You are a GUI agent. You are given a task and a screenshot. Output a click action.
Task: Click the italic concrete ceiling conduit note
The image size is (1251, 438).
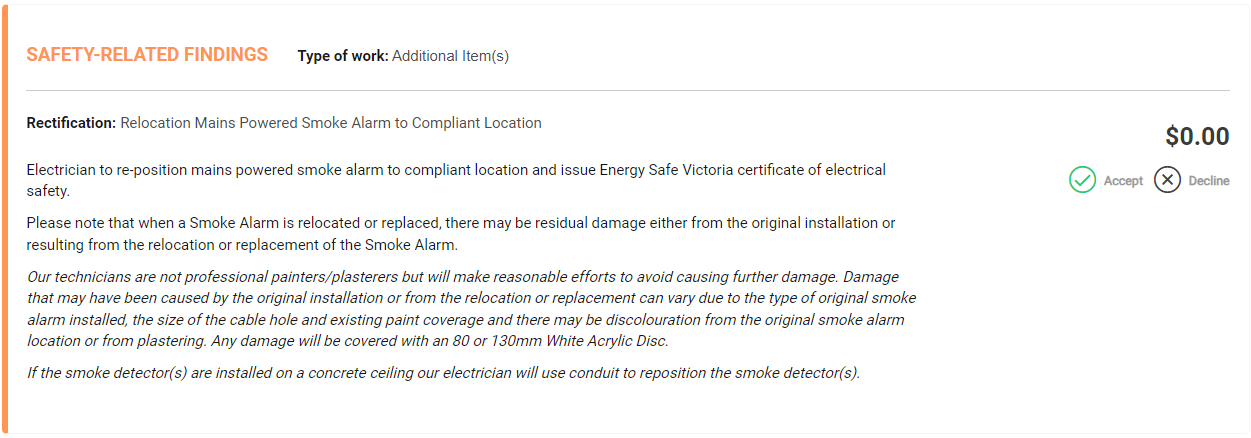tap(443, 373)
